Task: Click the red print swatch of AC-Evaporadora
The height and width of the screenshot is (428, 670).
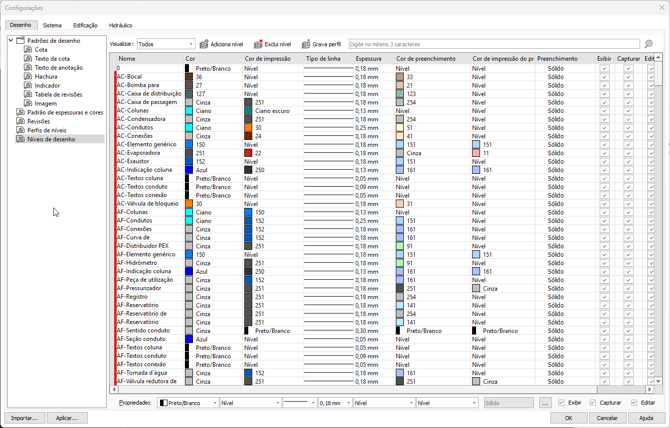Action: (248, 153)
